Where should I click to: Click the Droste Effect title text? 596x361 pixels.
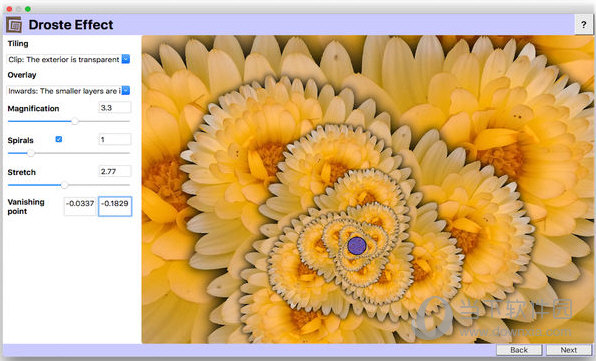pos(71,25)
